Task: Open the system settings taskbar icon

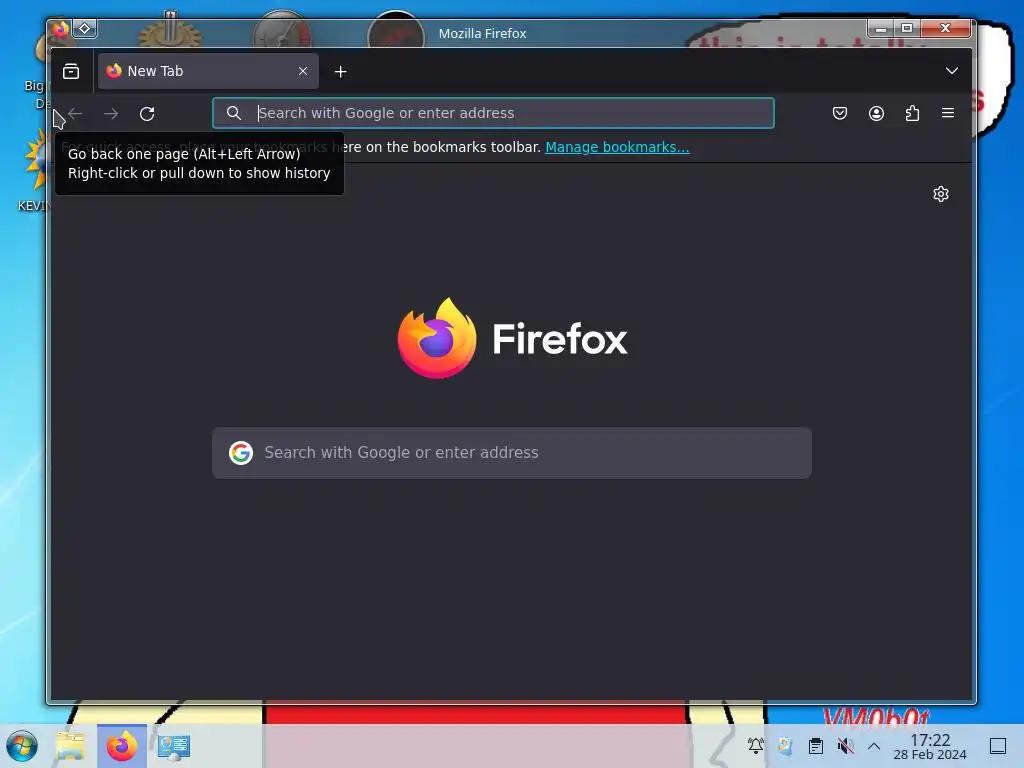Action: tap(174, 746)
